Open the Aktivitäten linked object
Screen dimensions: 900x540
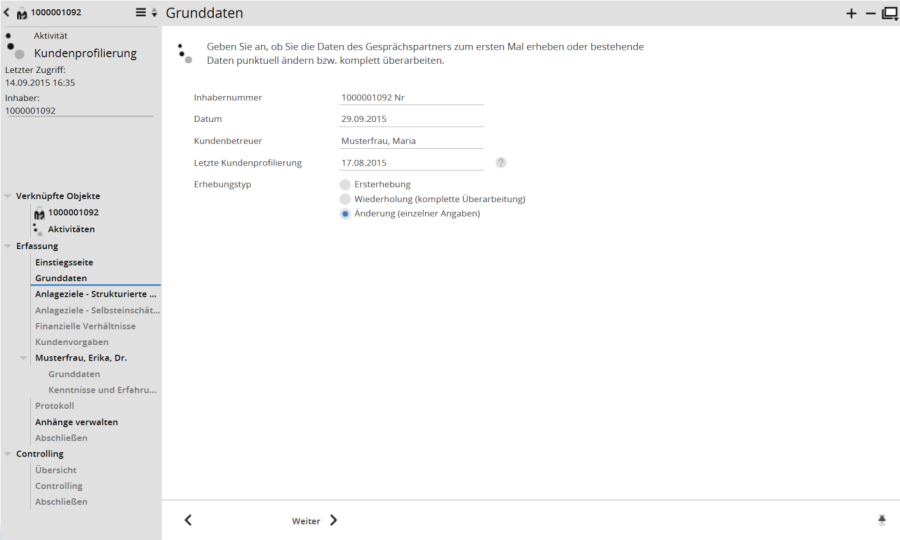[71, 229]
